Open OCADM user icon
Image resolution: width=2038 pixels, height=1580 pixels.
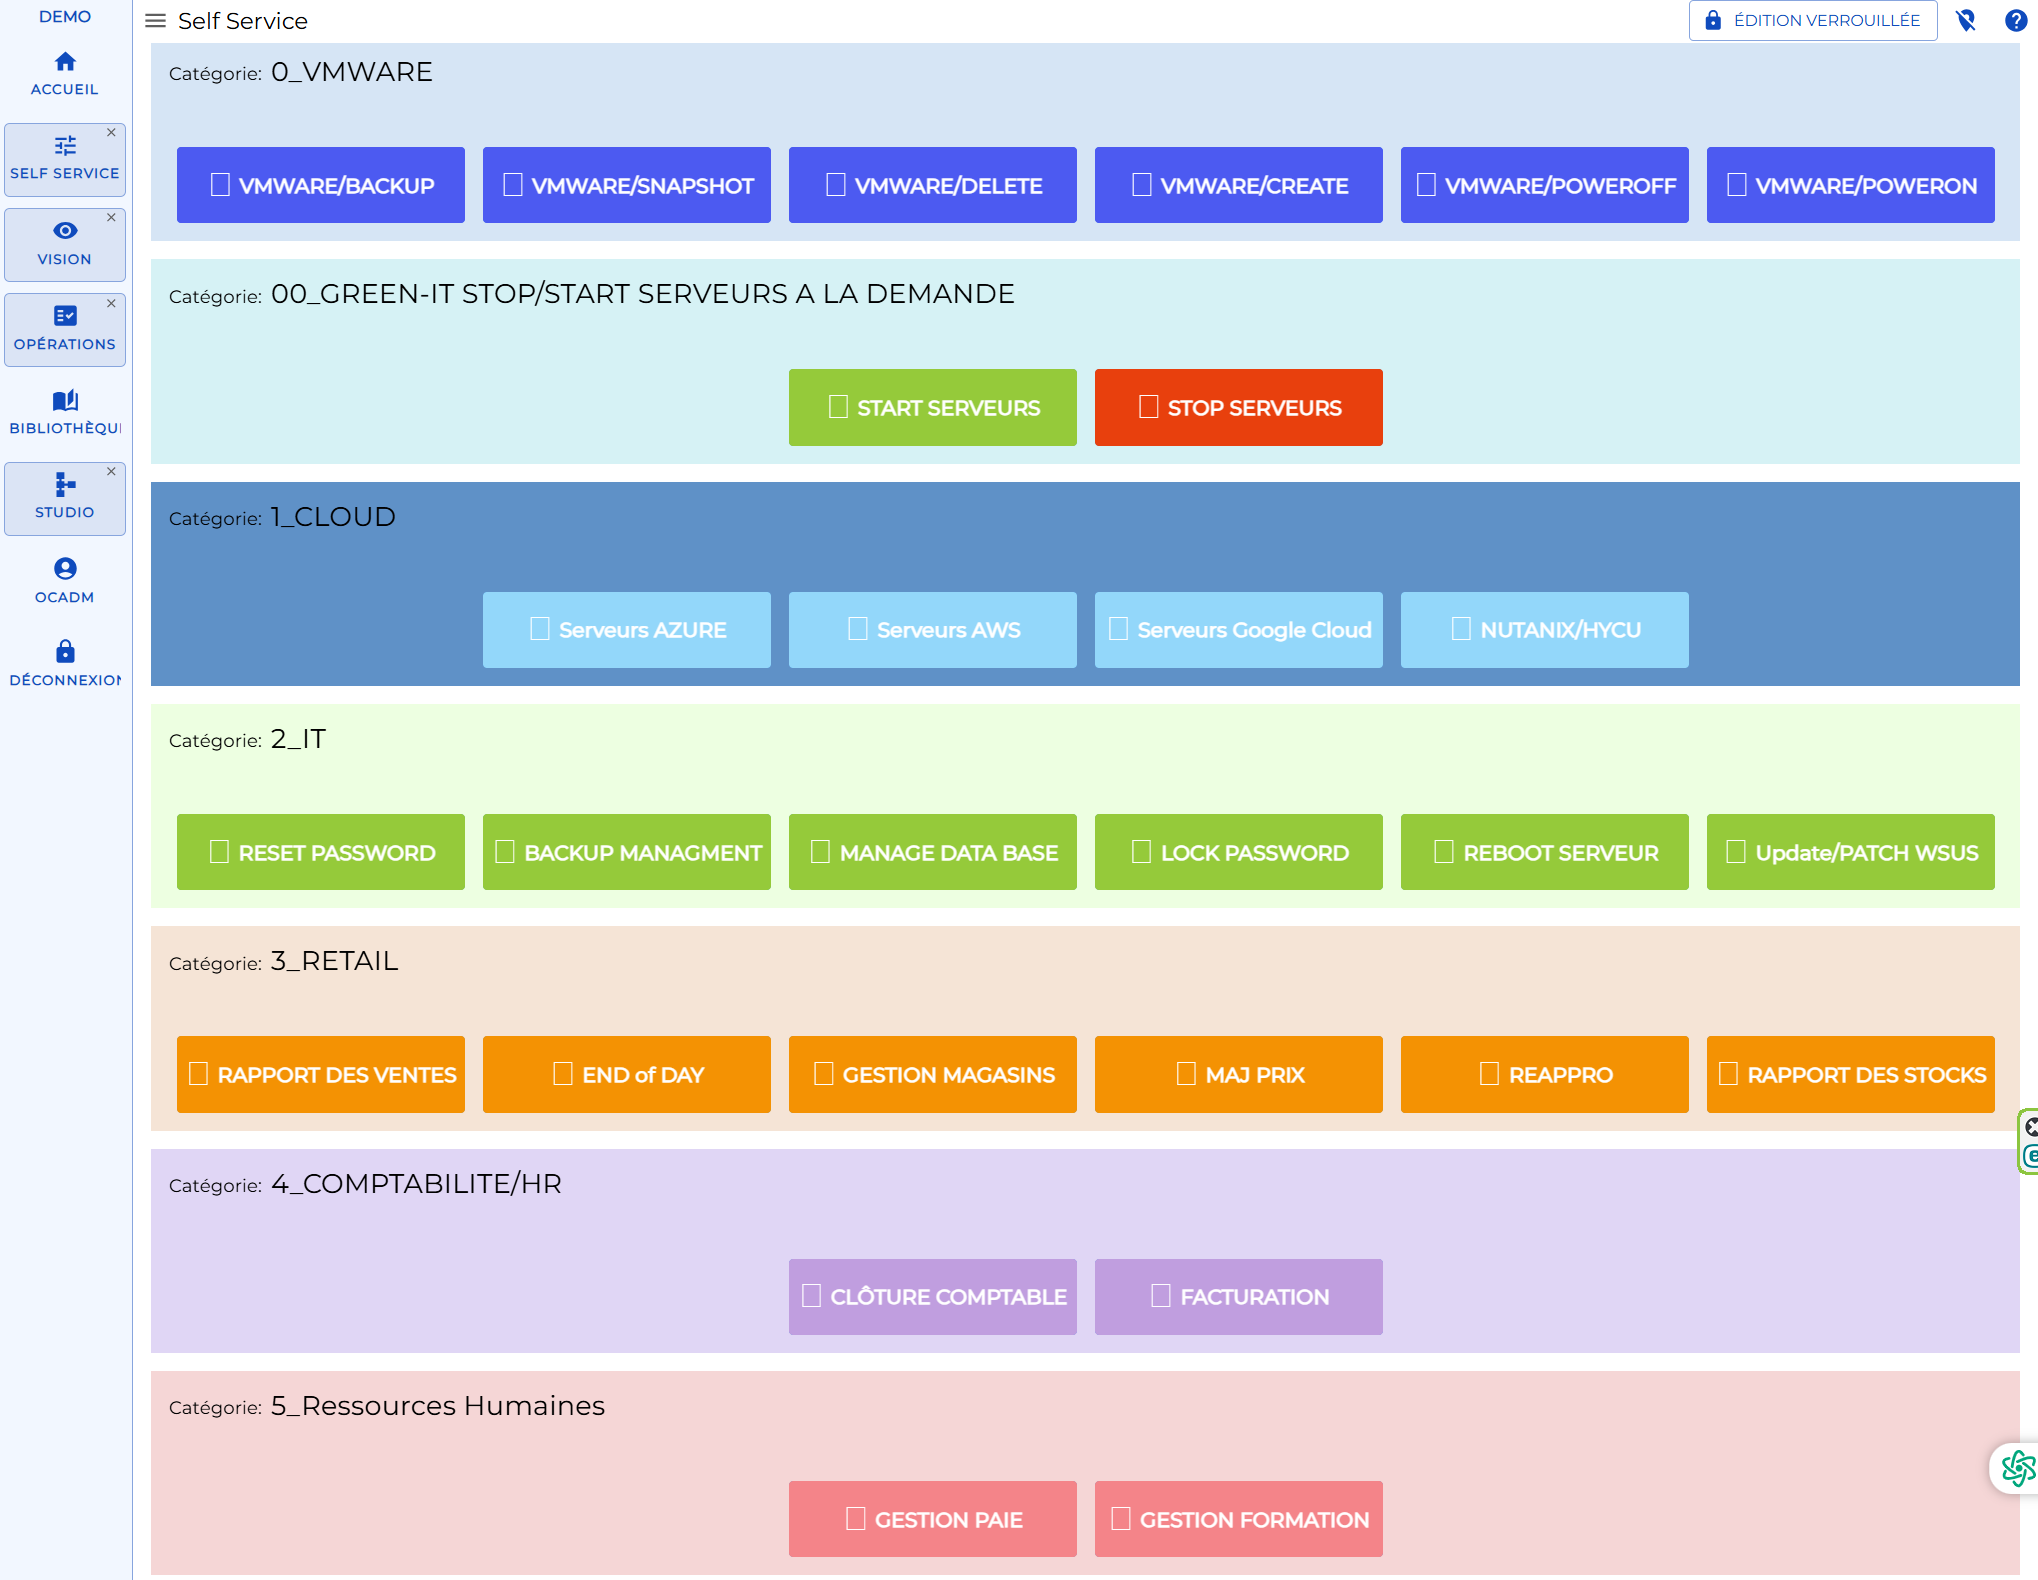click(x=65, y=569)
